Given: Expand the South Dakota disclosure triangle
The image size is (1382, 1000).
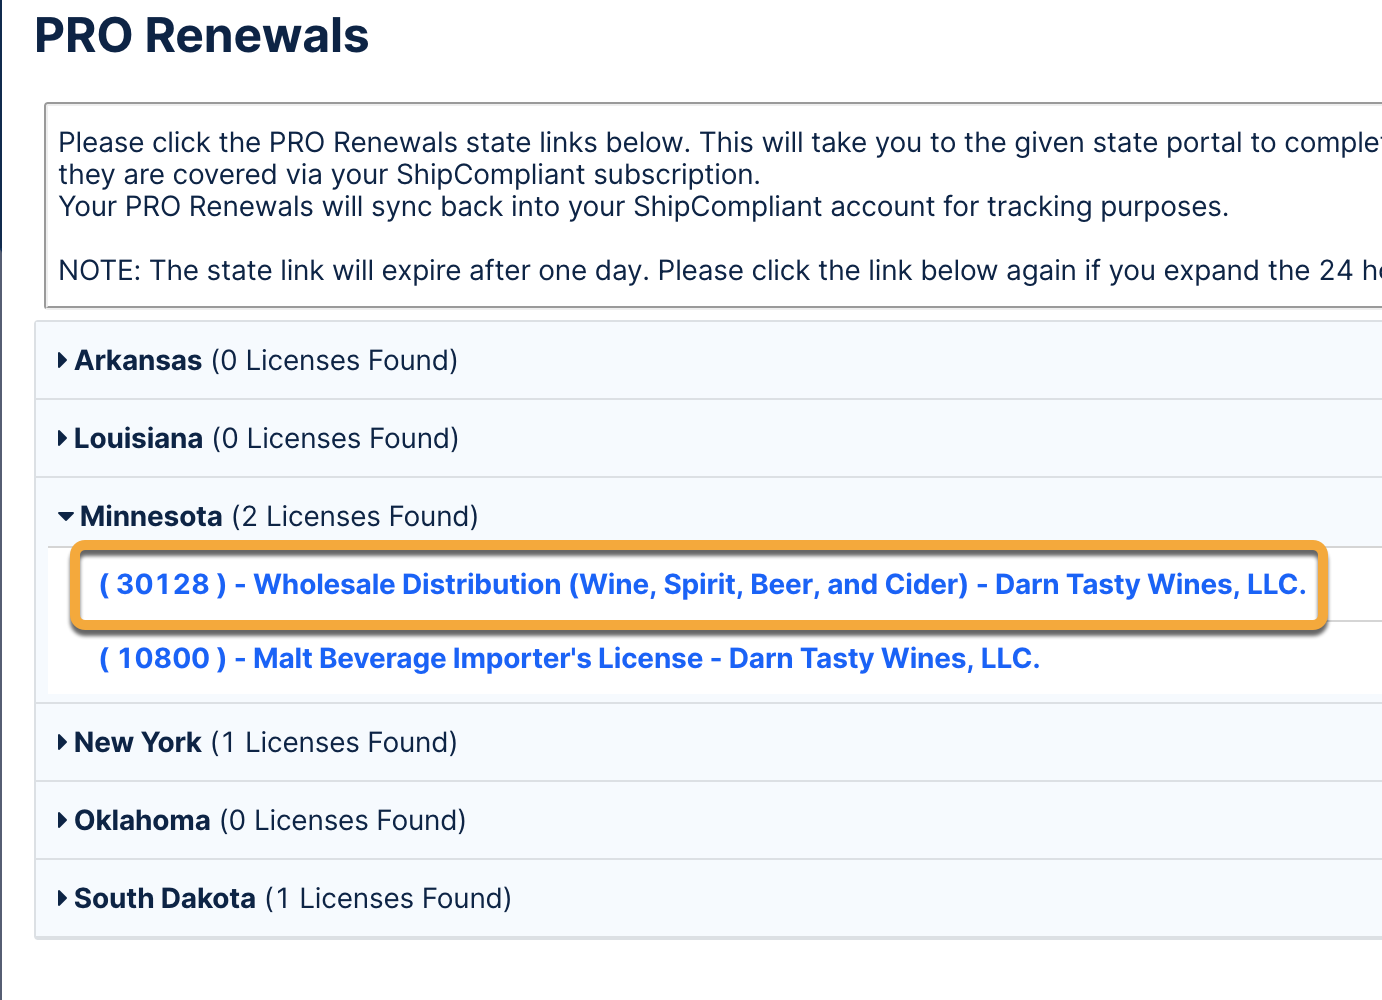Looking at the screenshot, I should (63, 898).
